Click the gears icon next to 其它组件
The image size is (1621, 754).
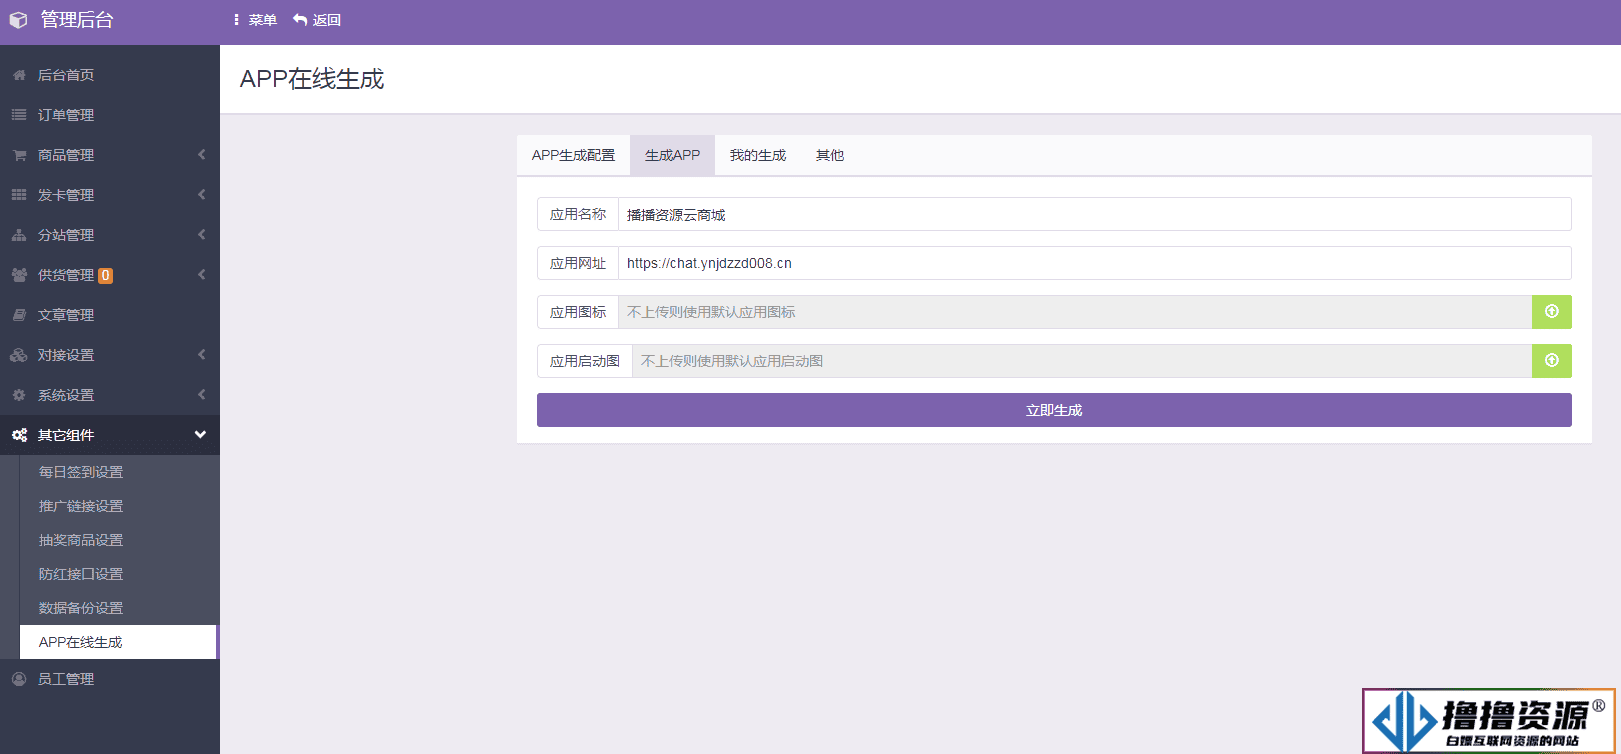point(19,435)
